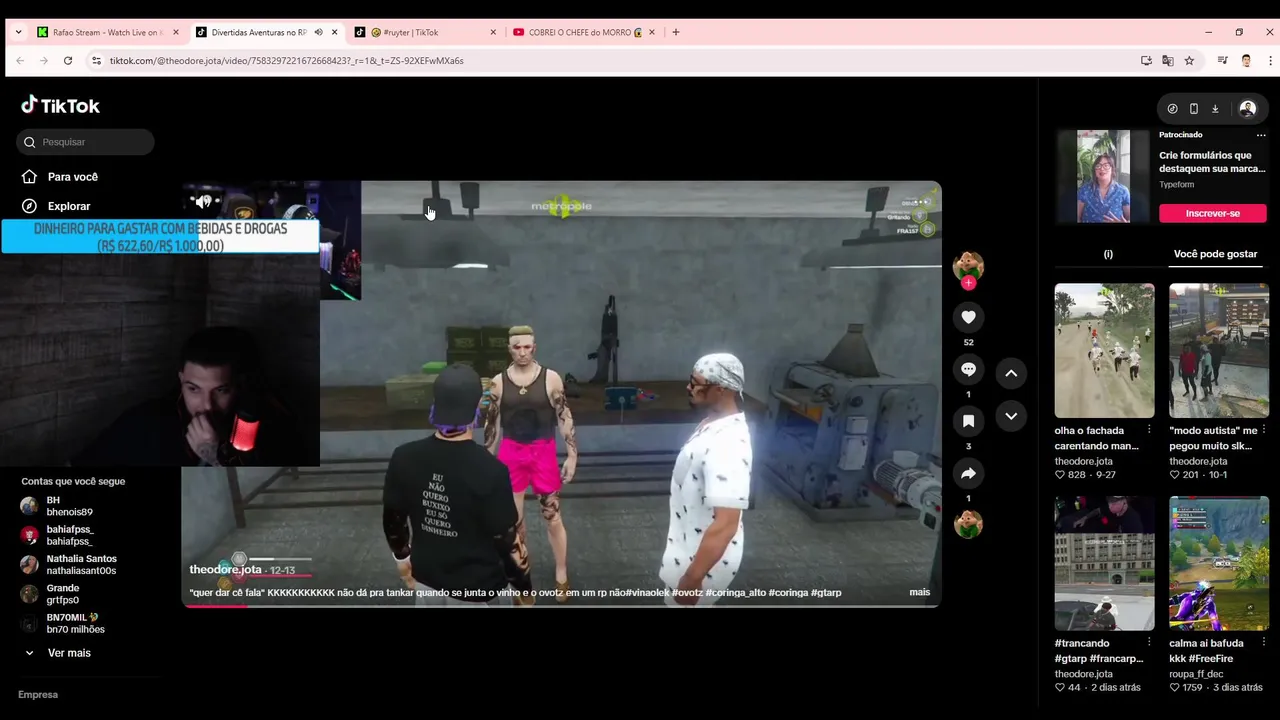Open options for 'modo autista' video
The image size is (1280, 720).
coord(1264,430)
